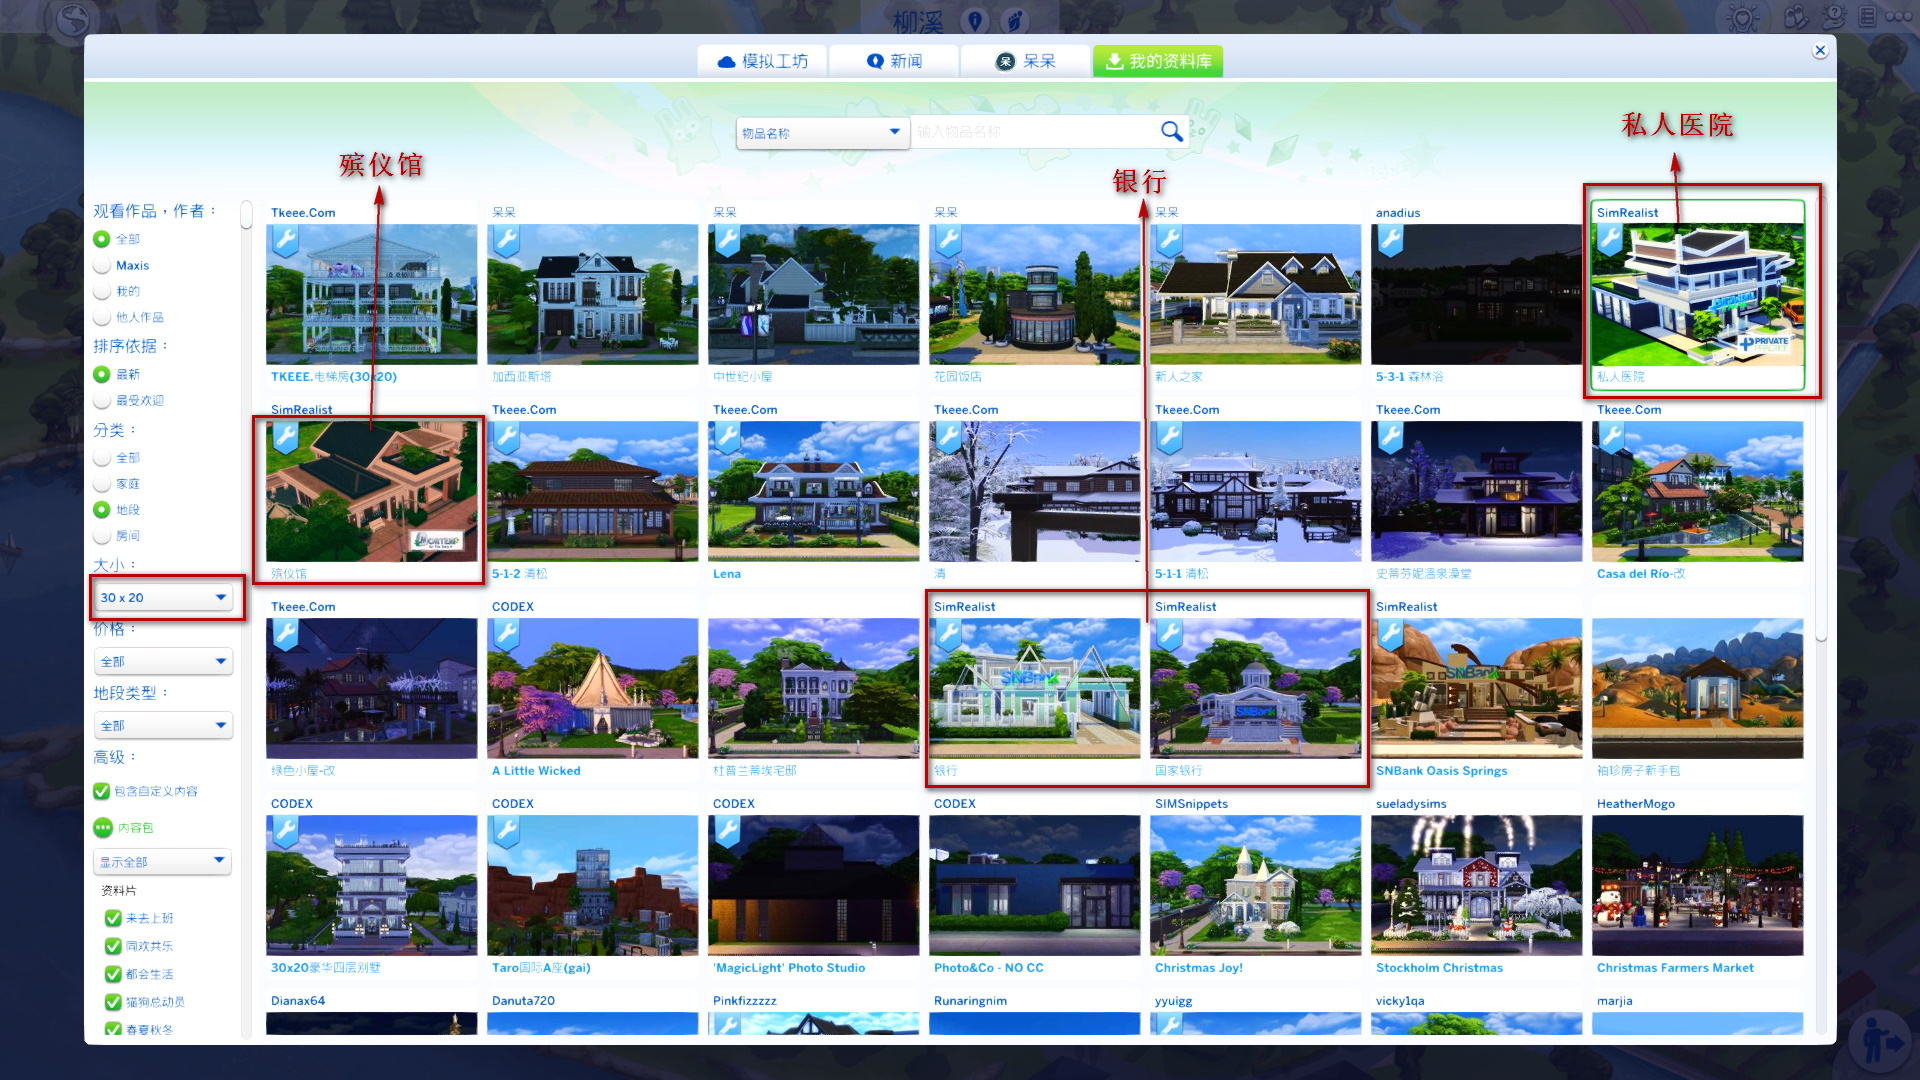The height and width of the screenshot is (1080, 1920).
Task: Open the Stockholm Christmas lot thumbnail
Action: point(1477,886)
